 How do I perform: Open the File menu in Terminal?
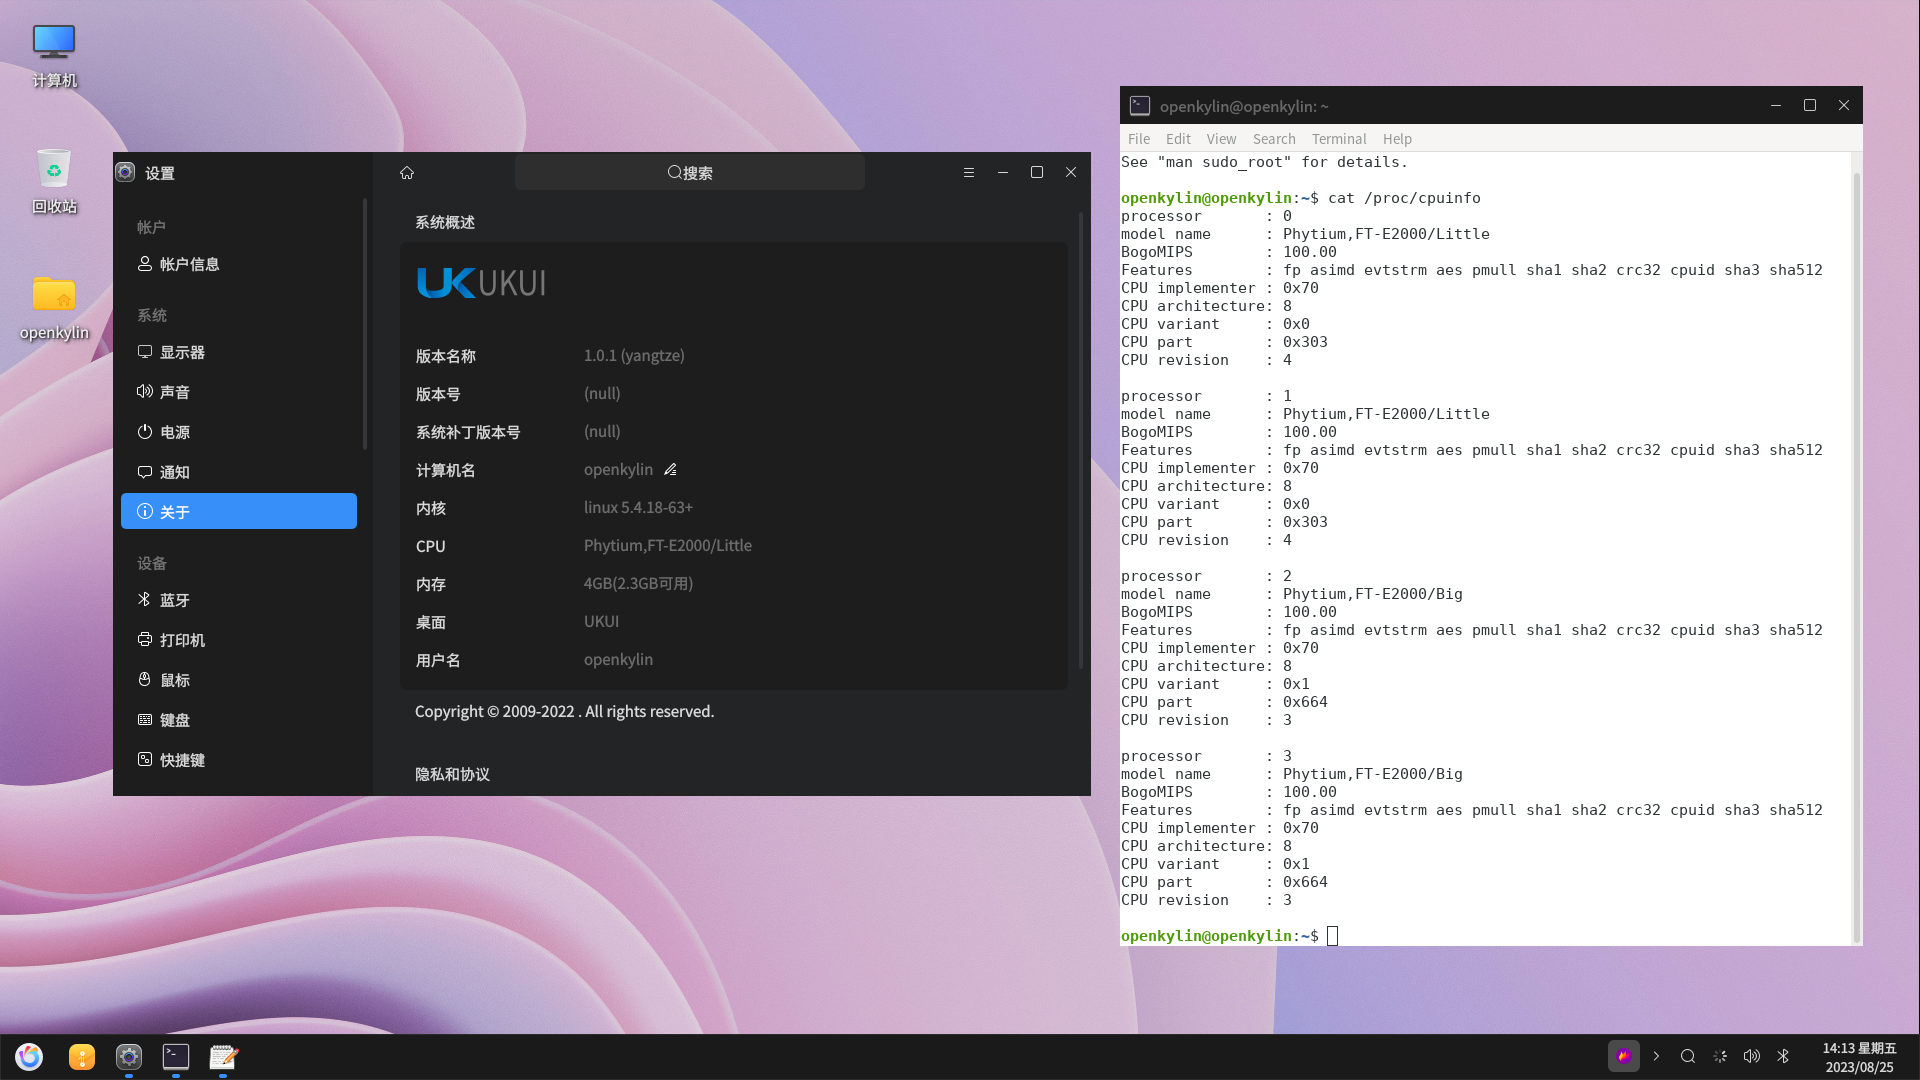[x=1139, y=139]
